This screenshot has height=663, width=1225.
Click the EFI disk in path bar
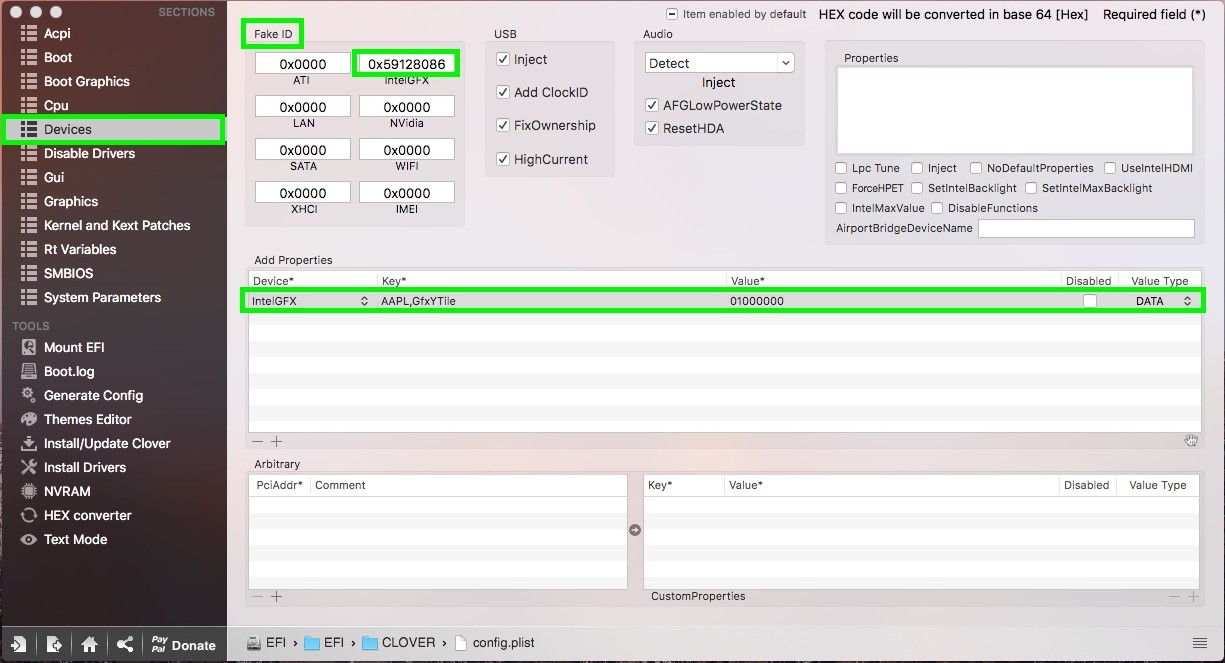point(266,643)
